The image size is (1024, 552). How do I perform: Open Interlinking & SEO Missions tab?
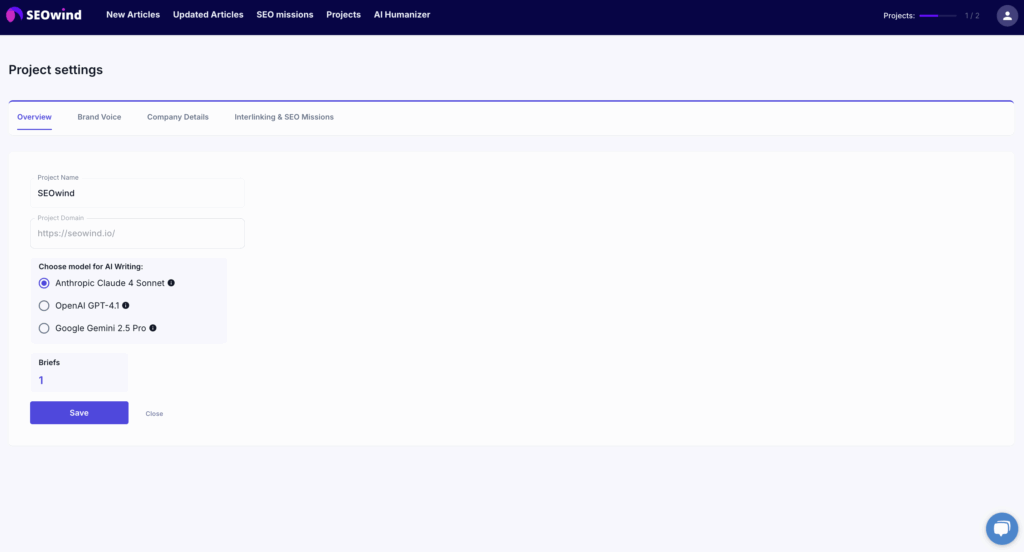[284, 117]
